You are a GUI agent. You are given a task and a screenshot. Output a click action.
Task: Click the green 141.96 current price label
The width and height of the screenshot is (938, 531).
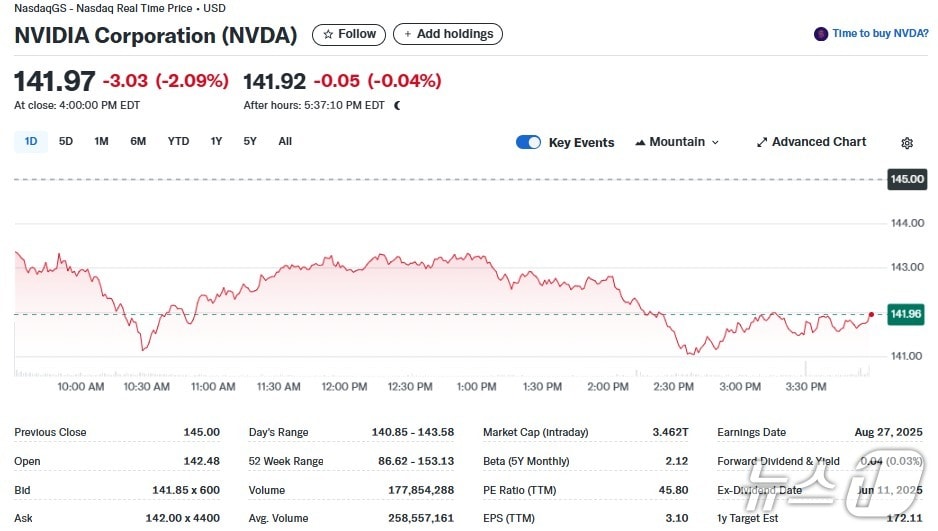coord(906,314)
